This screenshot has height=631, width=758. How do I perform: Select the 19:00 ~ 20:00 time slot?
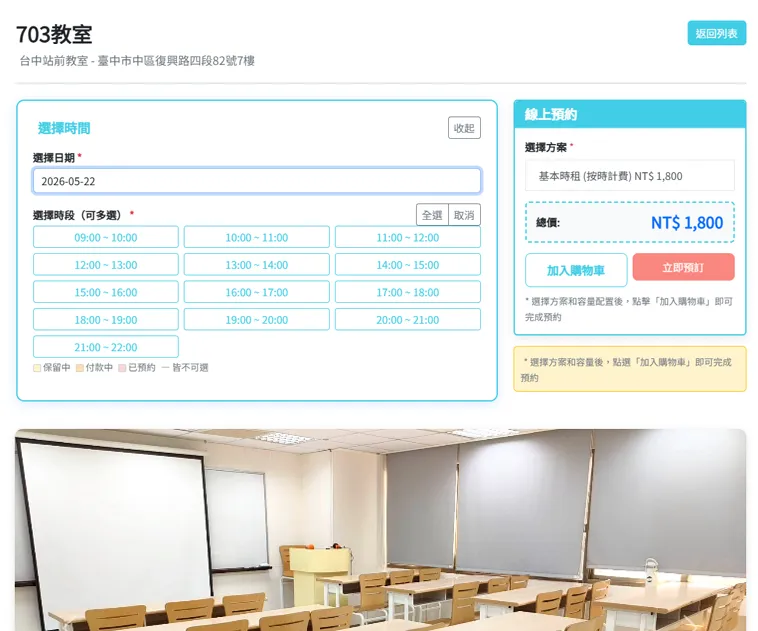click(257, 320)
